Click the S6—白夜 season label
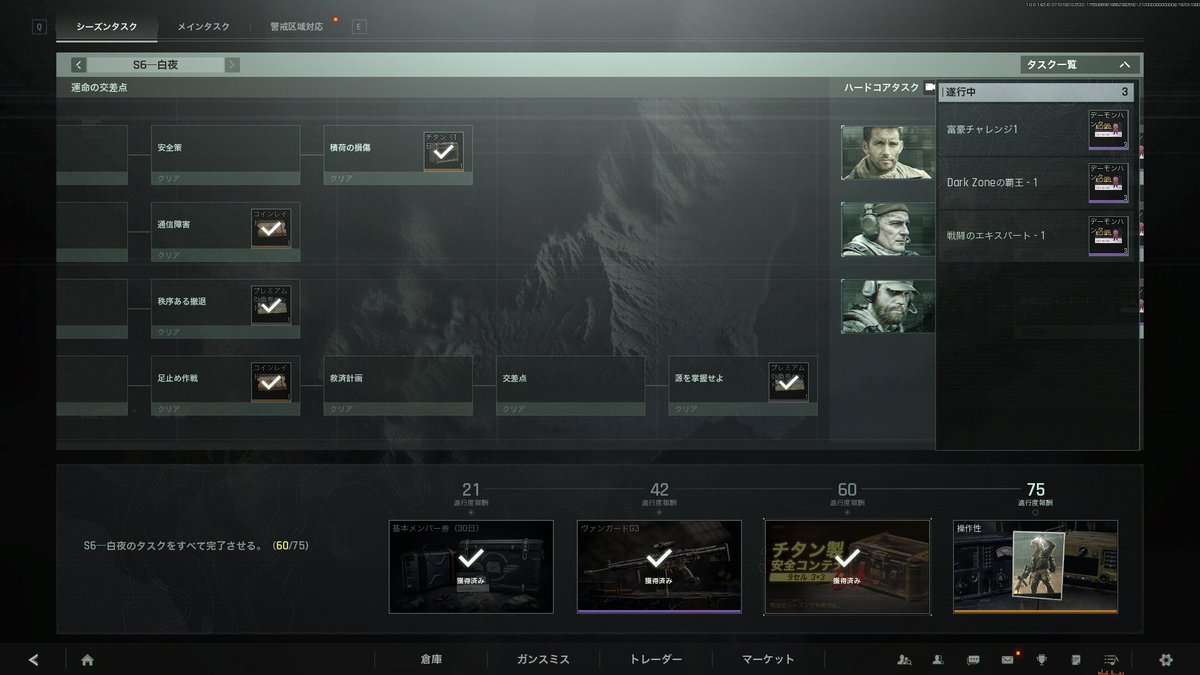The height and width of the screenshot is (675, 1200). pyautogui.click(x=155, y=65)
